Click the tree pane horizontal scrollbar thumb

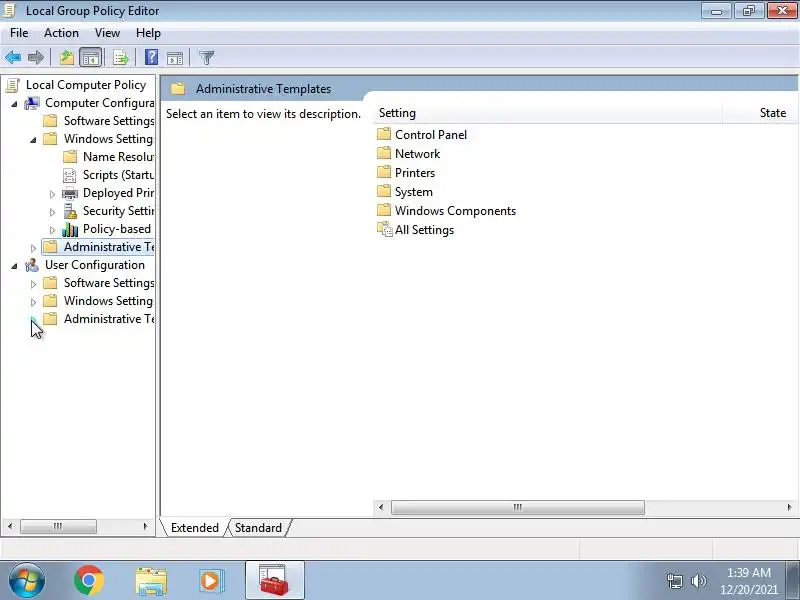pos(58,526)
